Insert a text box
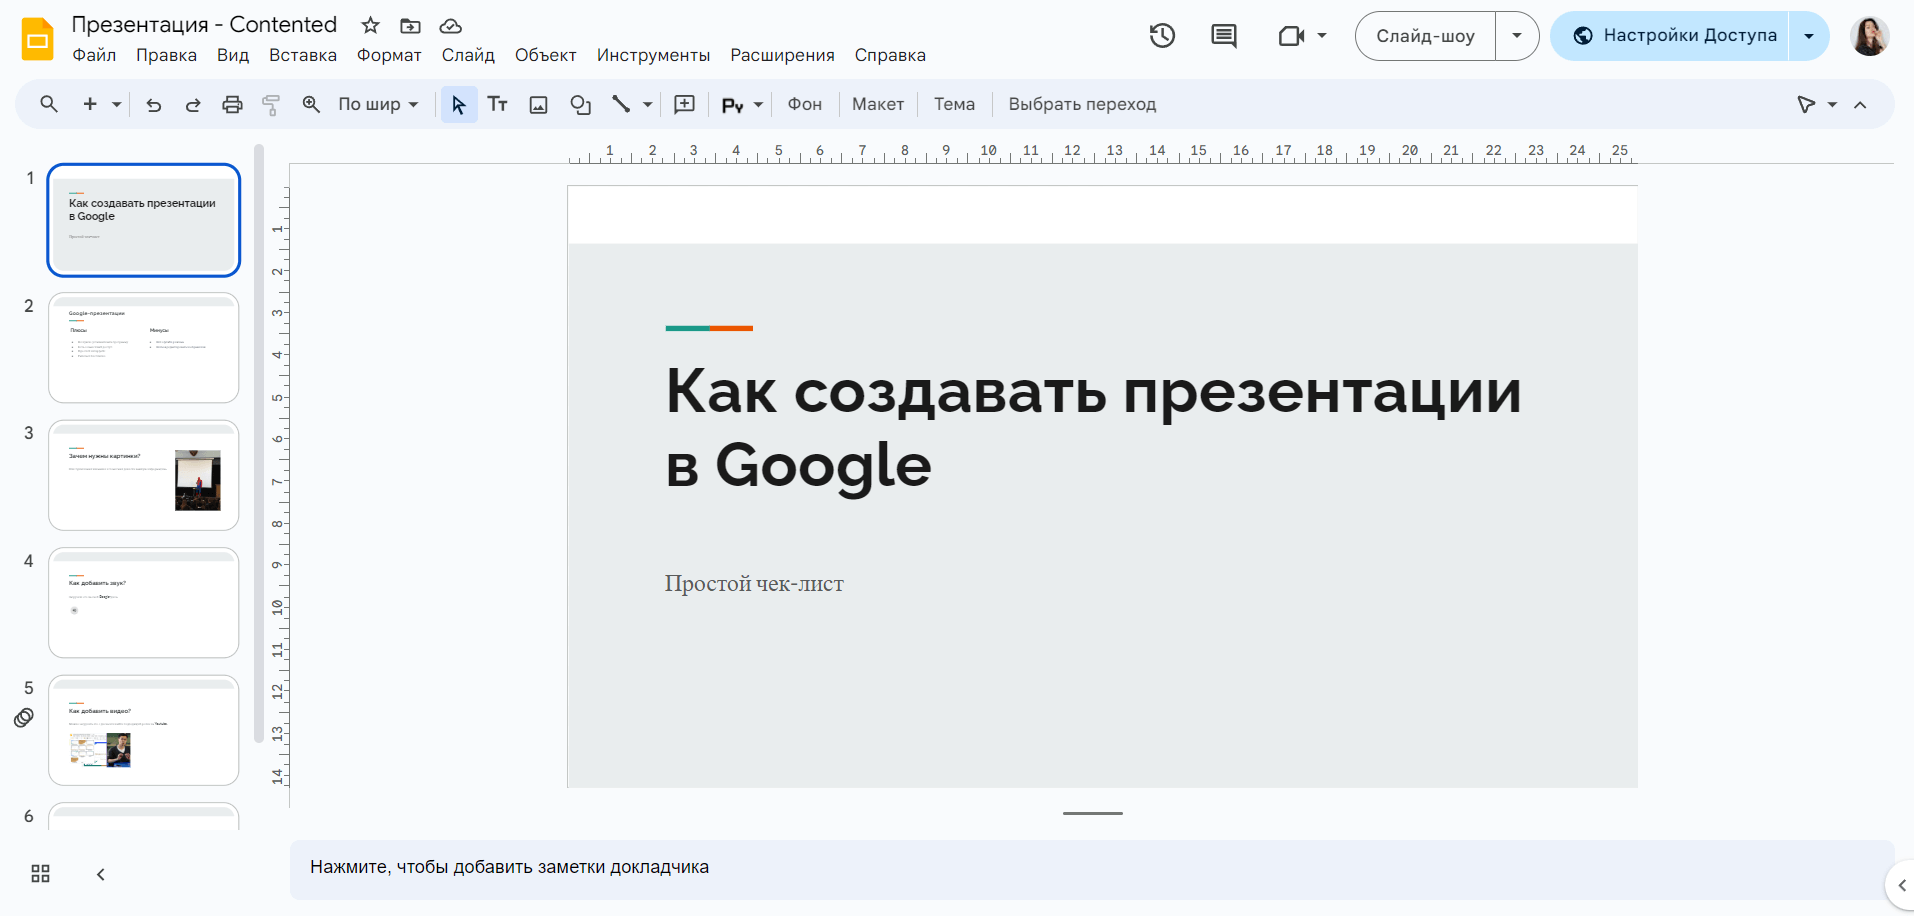Screen dimensions: 1914x916 497,104
